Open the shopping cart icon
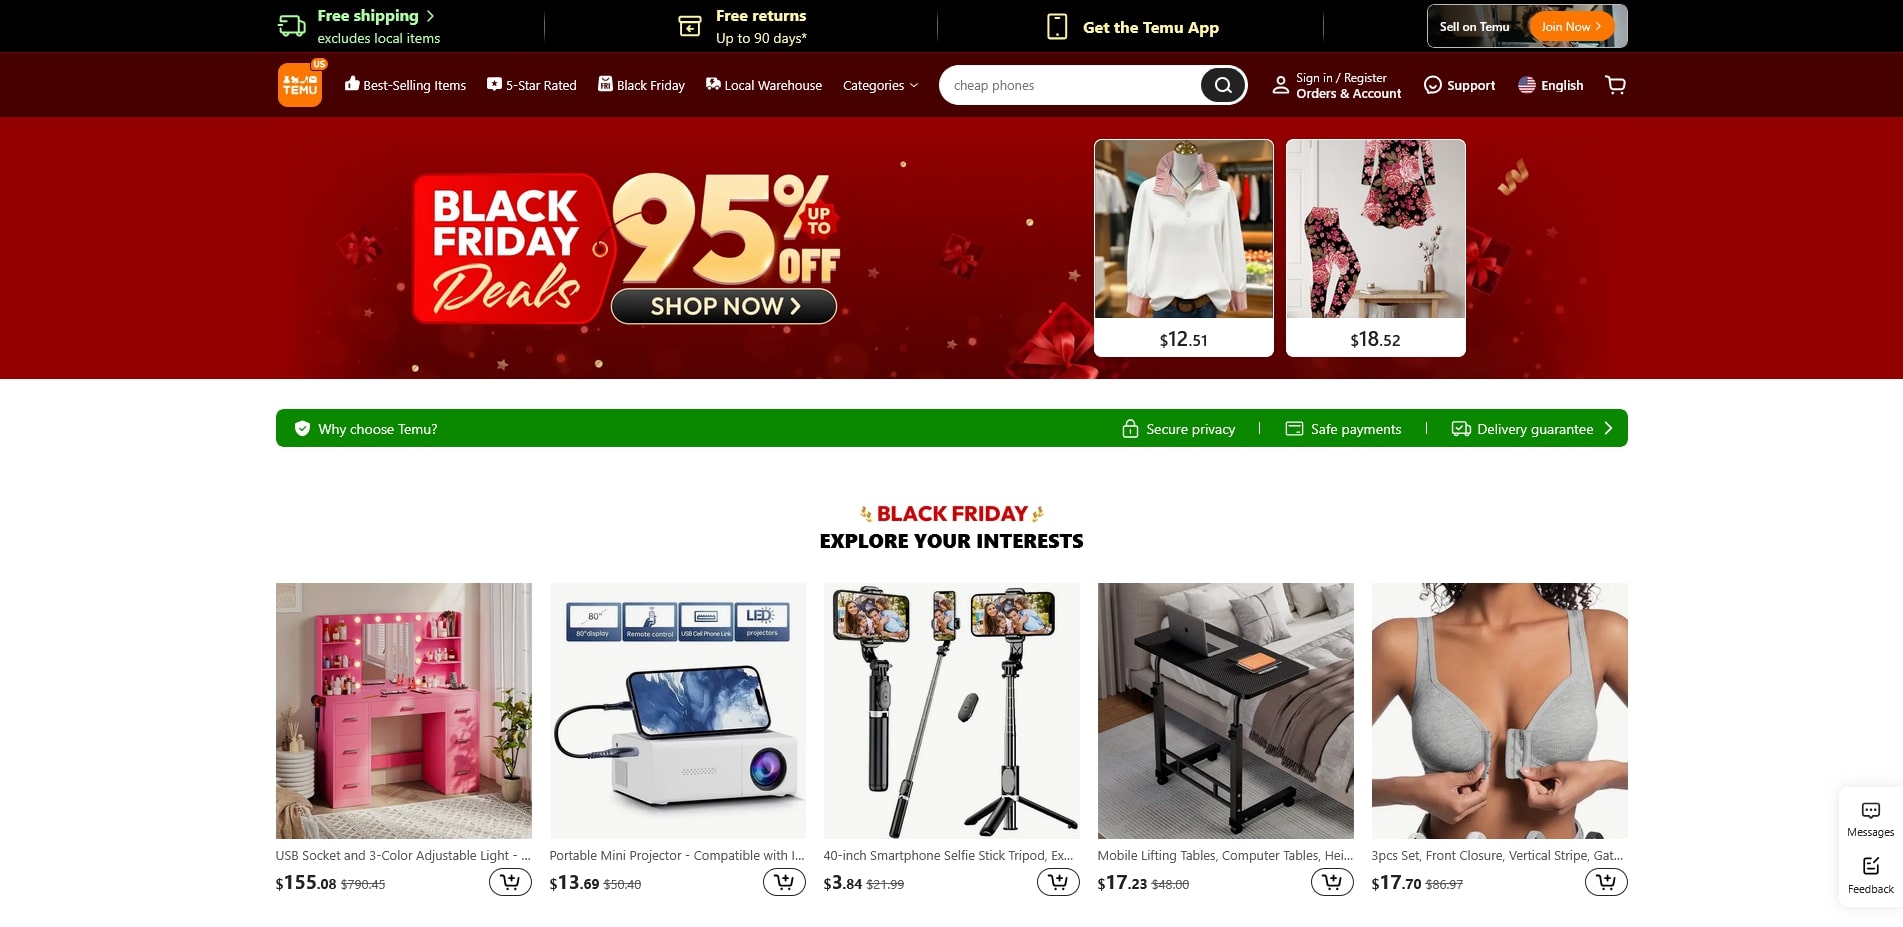 coord(1615,85)
